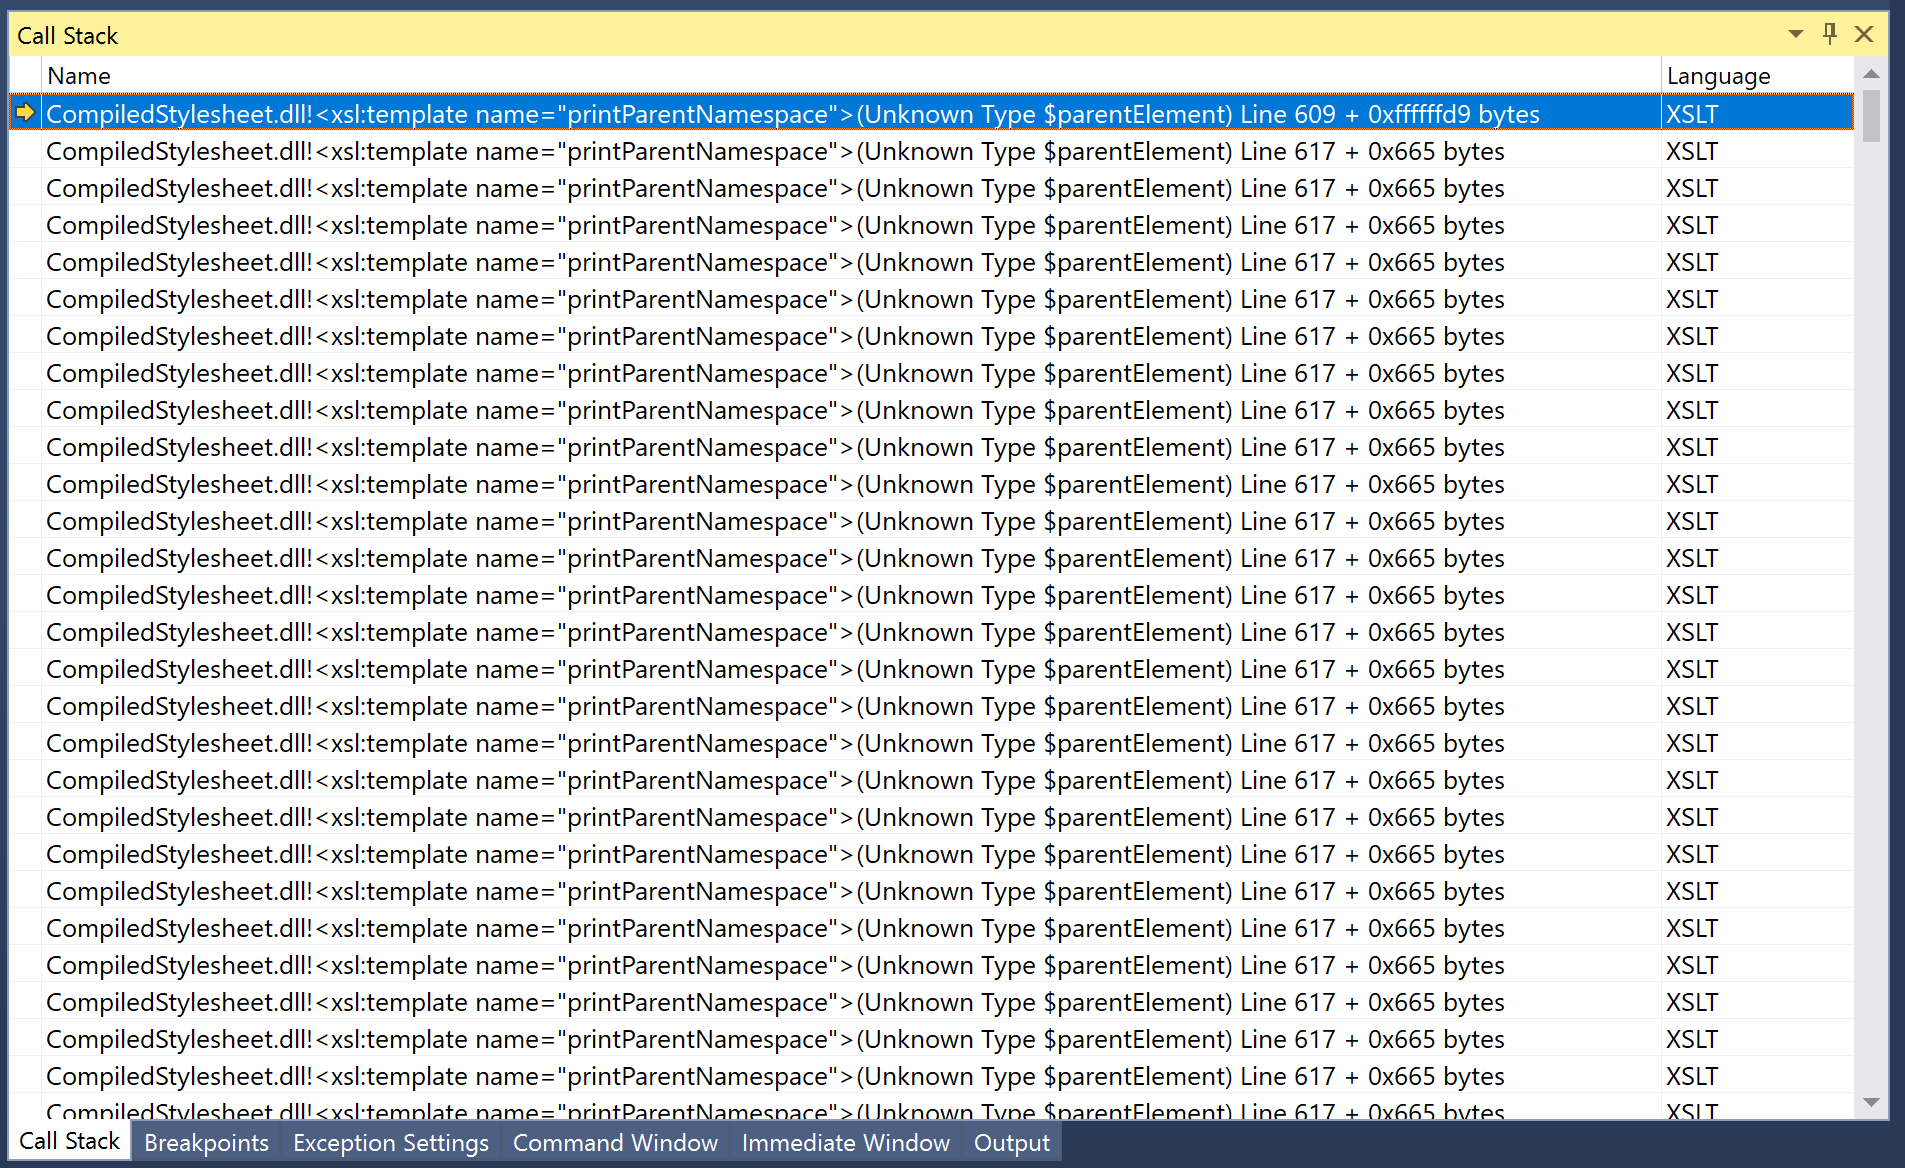1905x1168 pixels.
Task: Click the Call Stack window pin icon
Action: [x=1829, y=33]
